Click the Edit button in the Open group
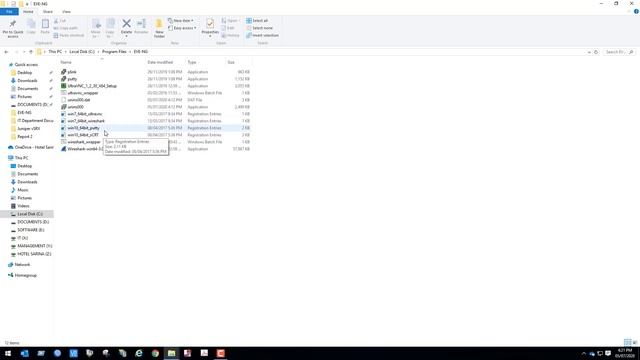This screenshot has height=360, width=640. pos(228,28)
